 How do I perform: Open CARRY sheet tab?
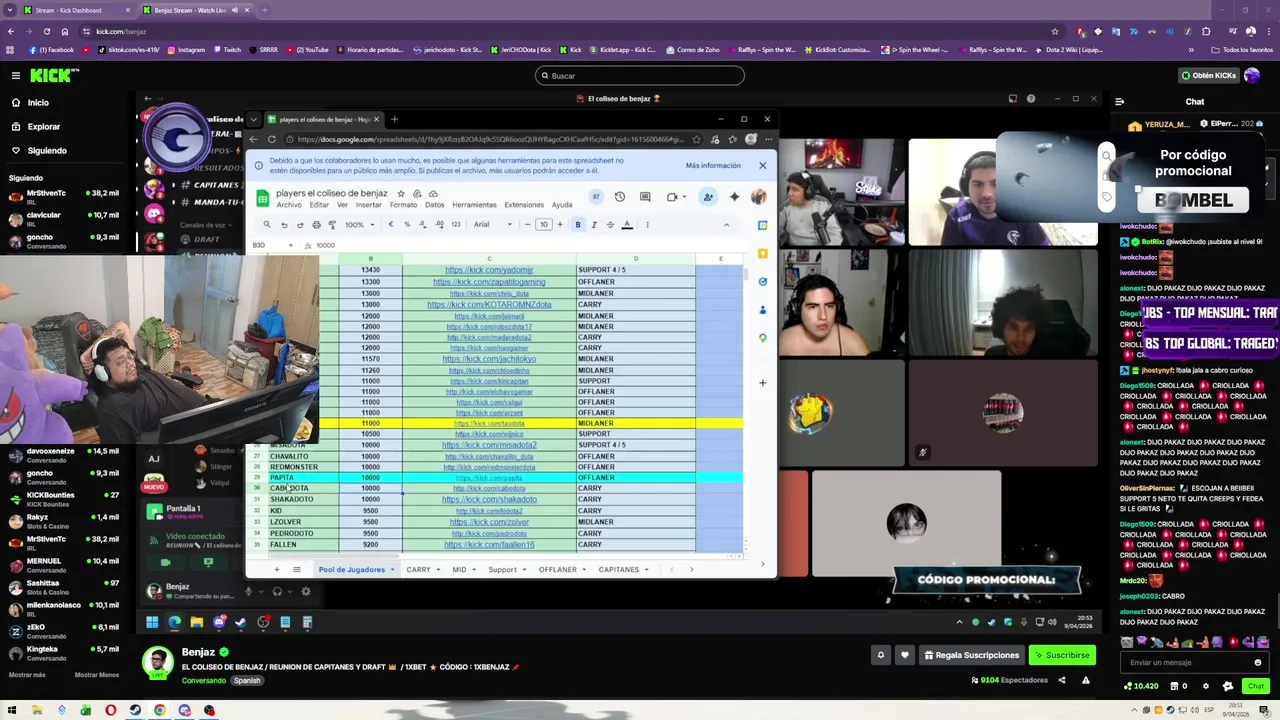[418, 570]
